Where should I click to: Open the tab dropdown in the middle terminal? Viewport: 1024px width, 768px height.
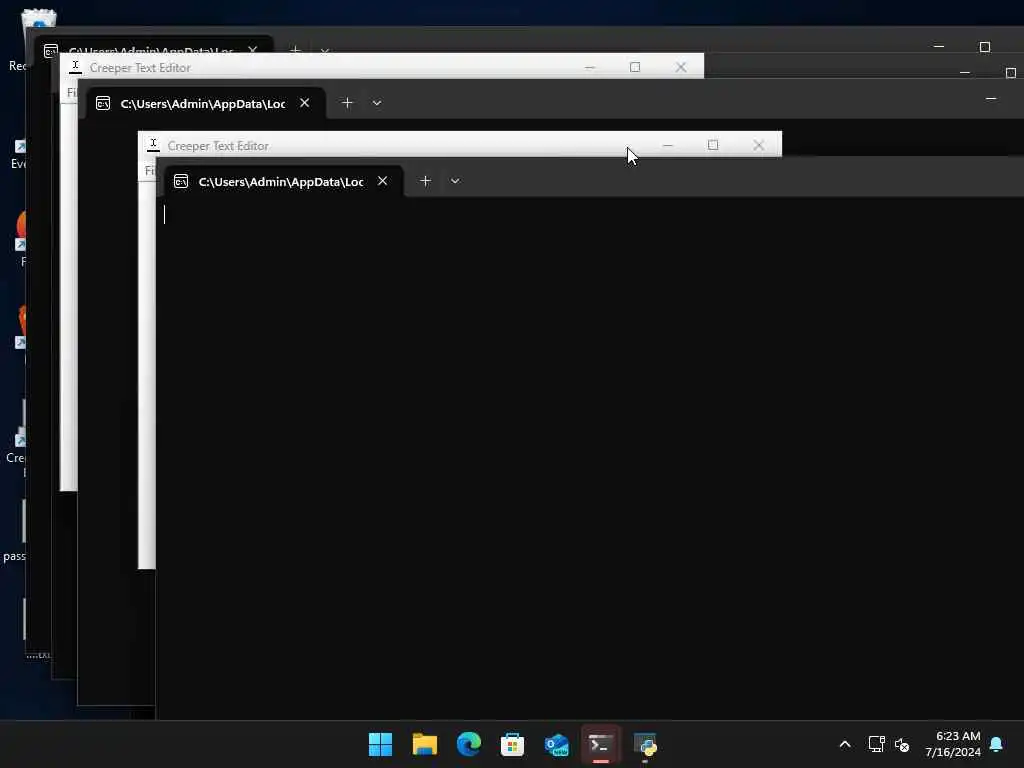[377, 103]
